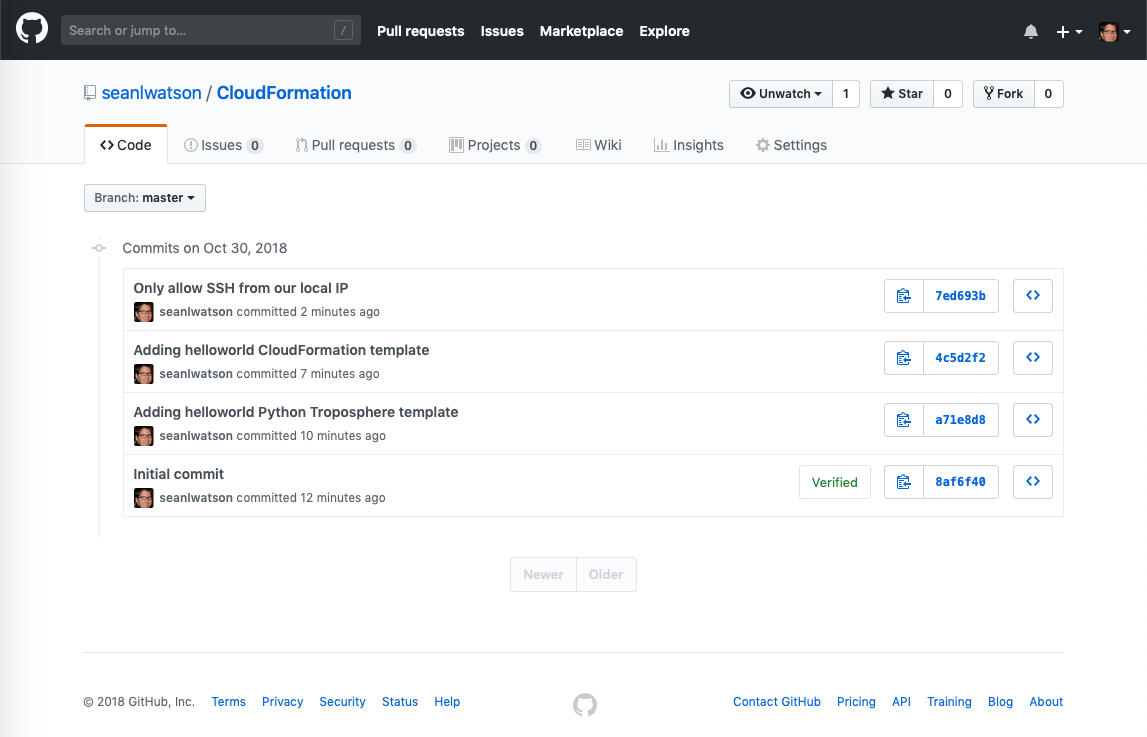Open Marketplace in top navigation
The width and height of the screenshot is (1147, 737).
click(x=582, y=31)
